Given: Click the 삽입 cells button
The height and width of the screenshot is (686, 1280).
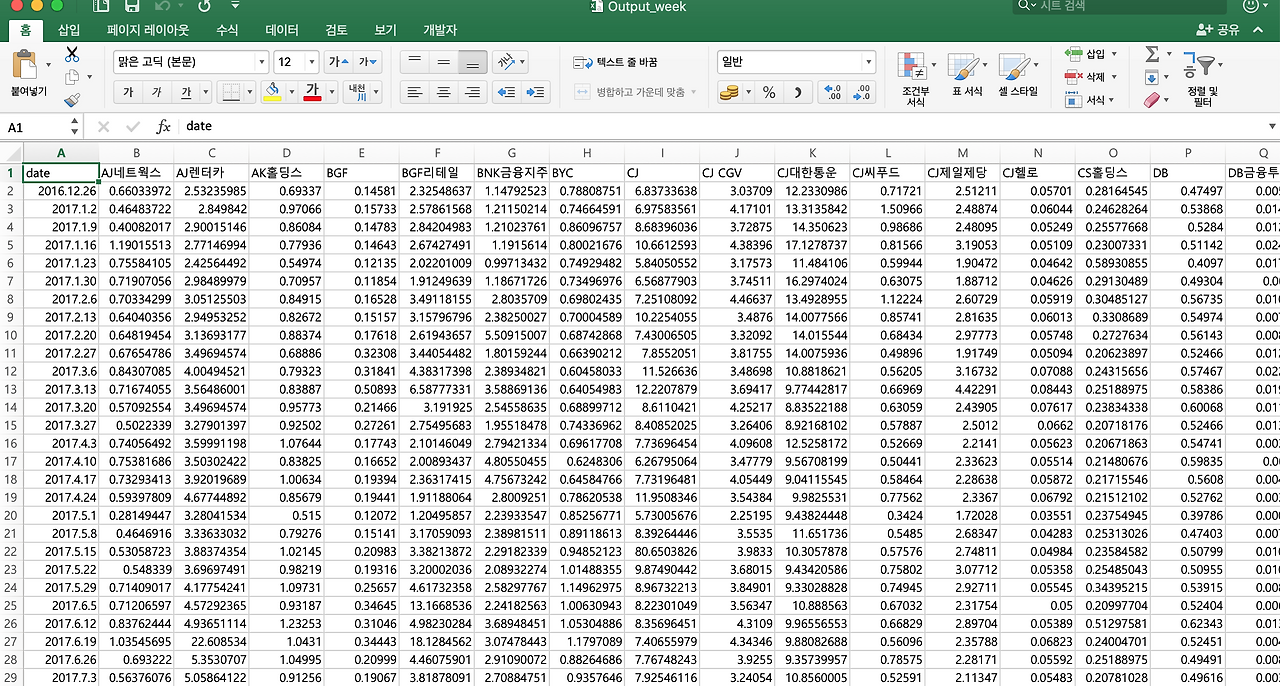Looking at the screenshot, I should 1089,54.
